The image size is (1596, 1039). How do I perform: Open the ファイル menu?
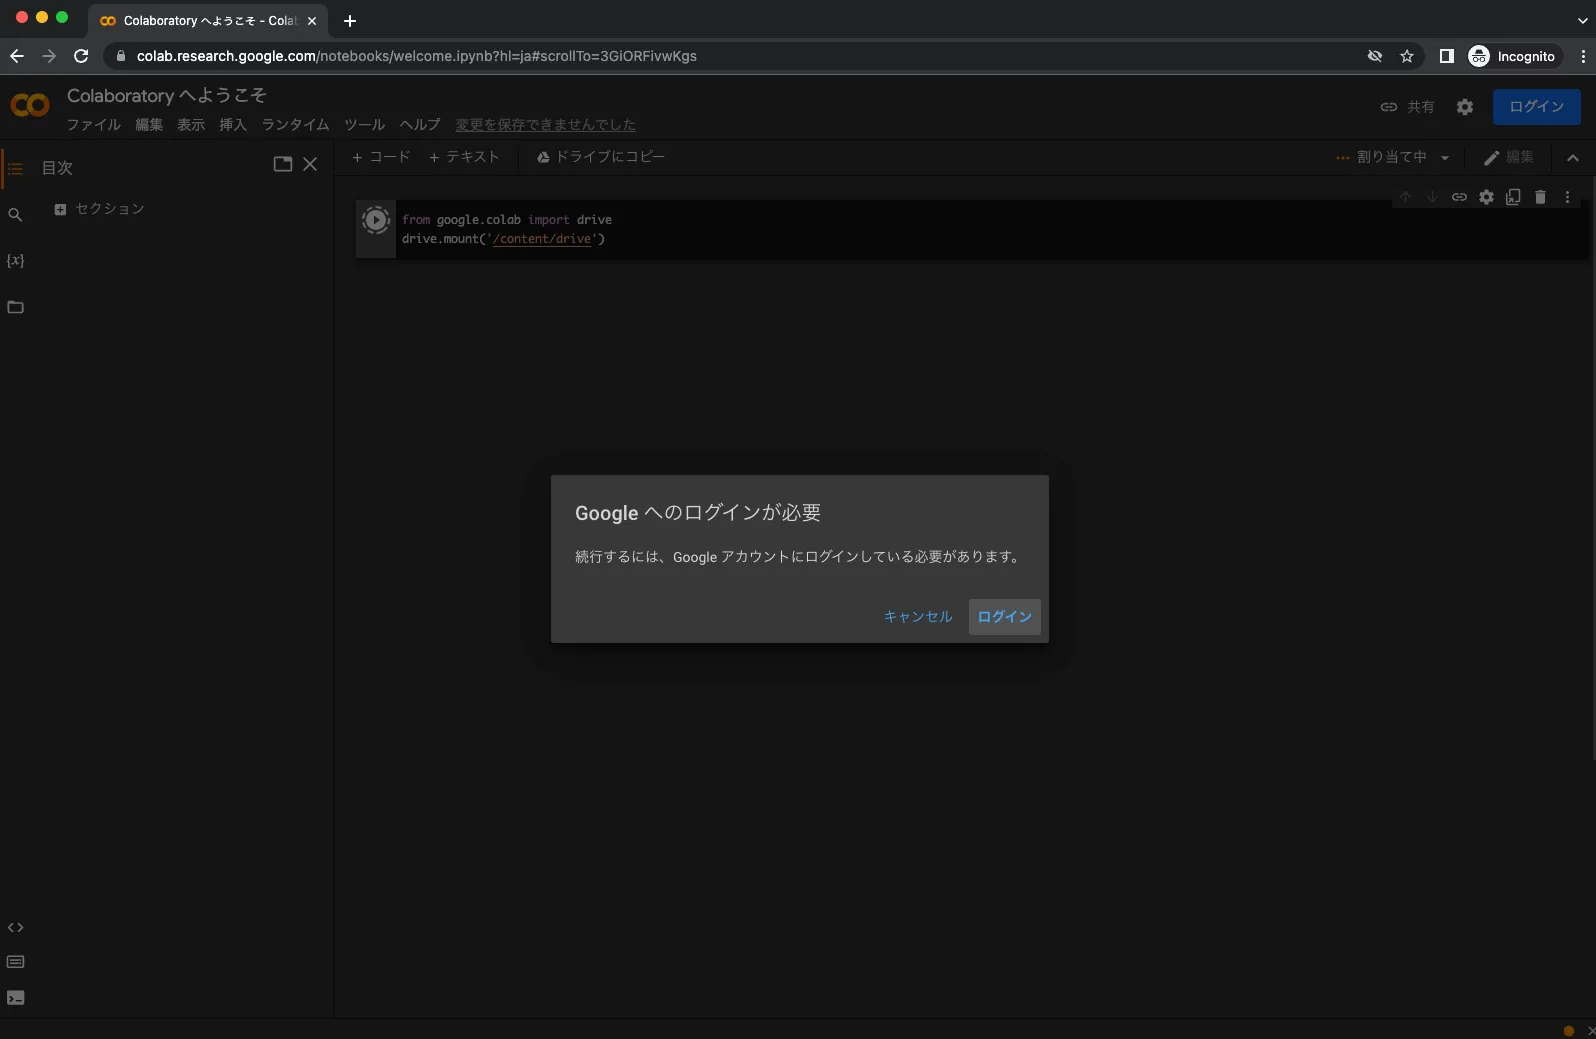93,125
